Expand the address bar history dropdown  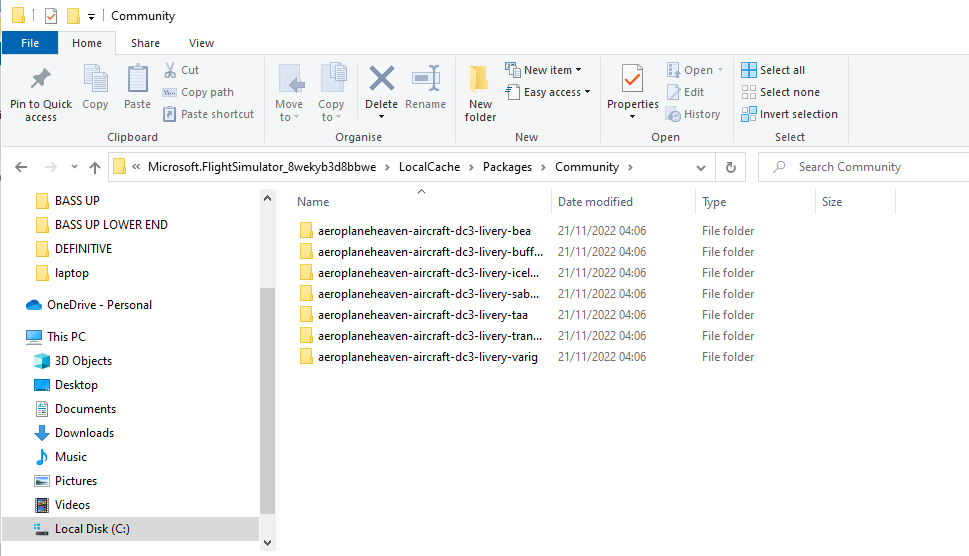pyautogui.click(x=701, y=167)
